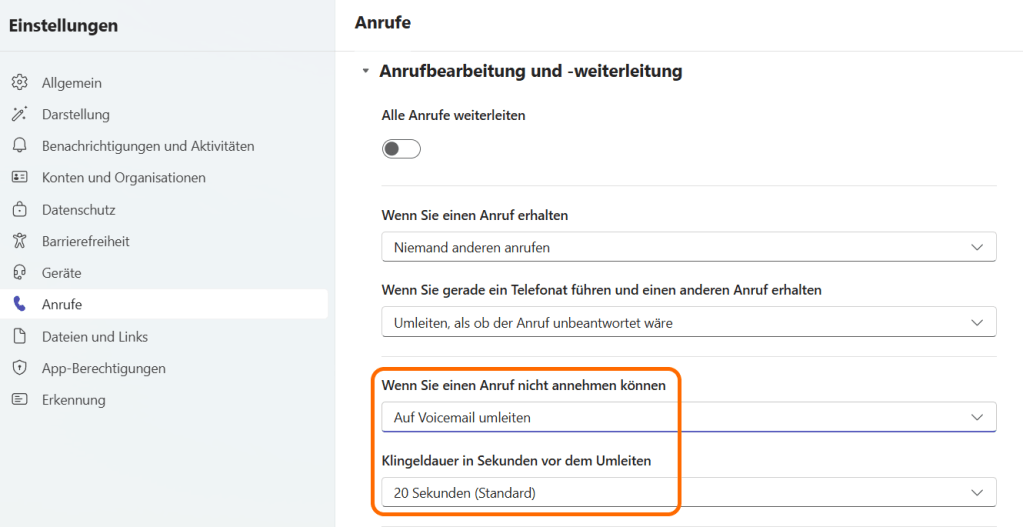Screen dimensions: 1023x527
Task: Click the shield icon for App-Berechtigungen
Action: click(19, 368)
